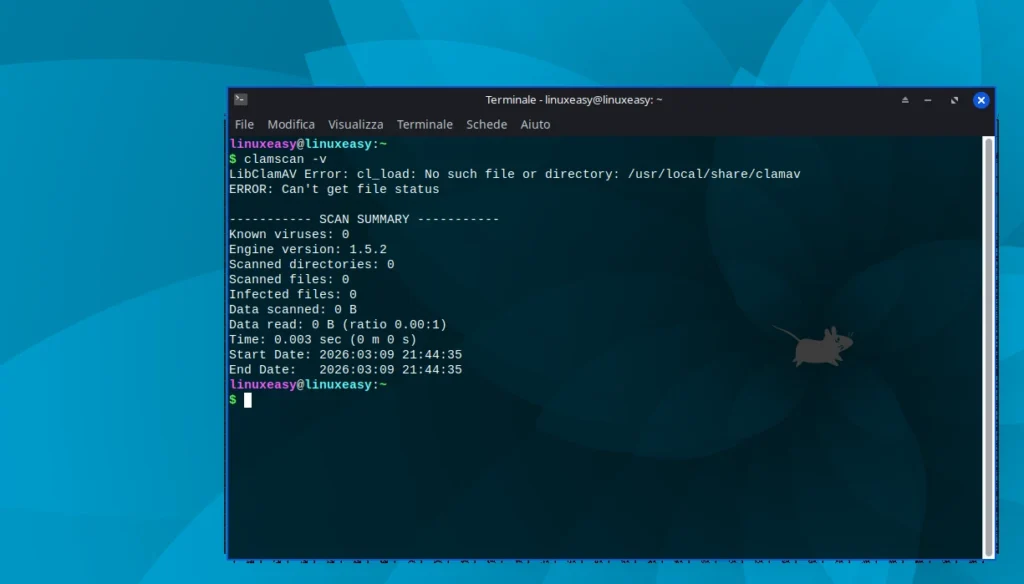Screen dimensions: 1024x584
Task: Open the Terminale menu
Action: pyautogui.click(x=424, y=124)
